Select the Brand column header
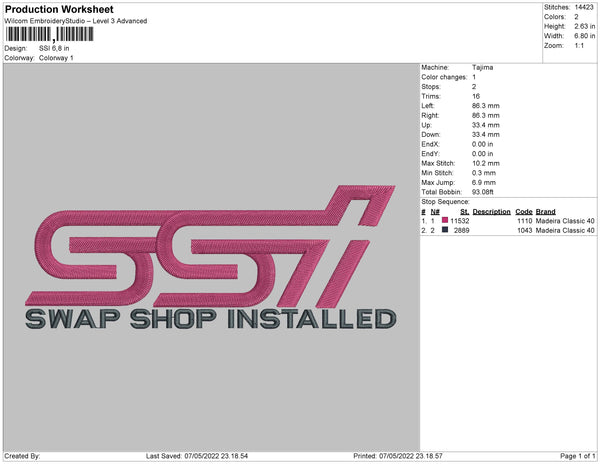The image size is (600, 464). [x=545, y=211]
